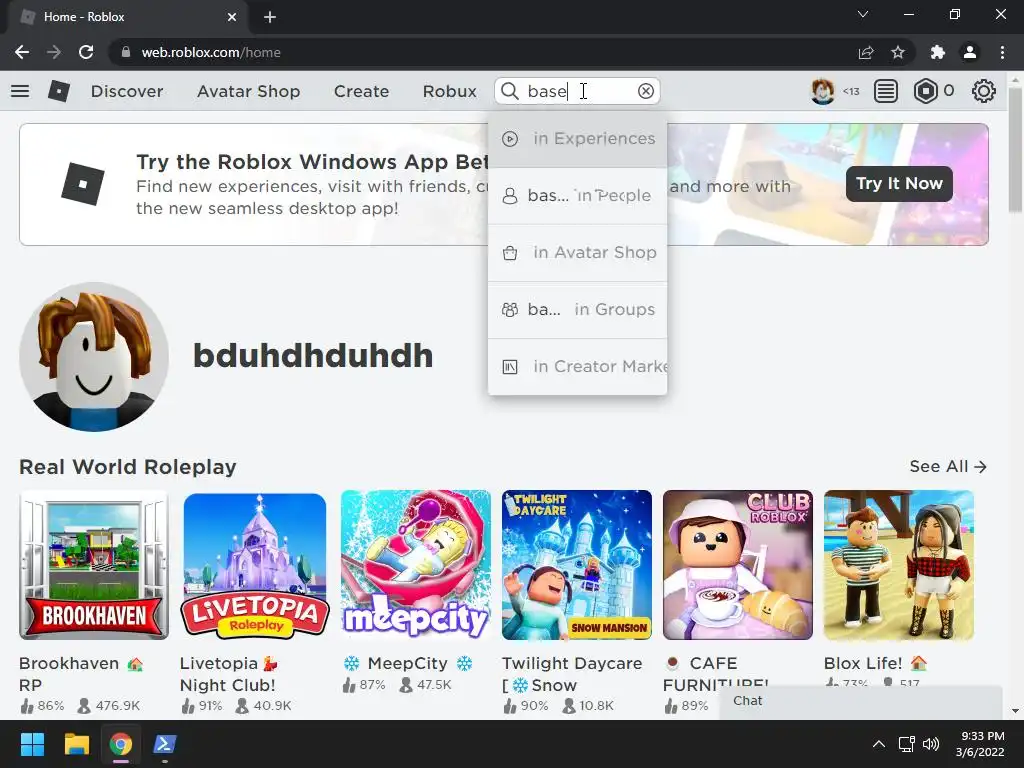The width and height of the screenshot is (1024, 768).
Task: Search base in Groups
Action: tap(577, 310)
